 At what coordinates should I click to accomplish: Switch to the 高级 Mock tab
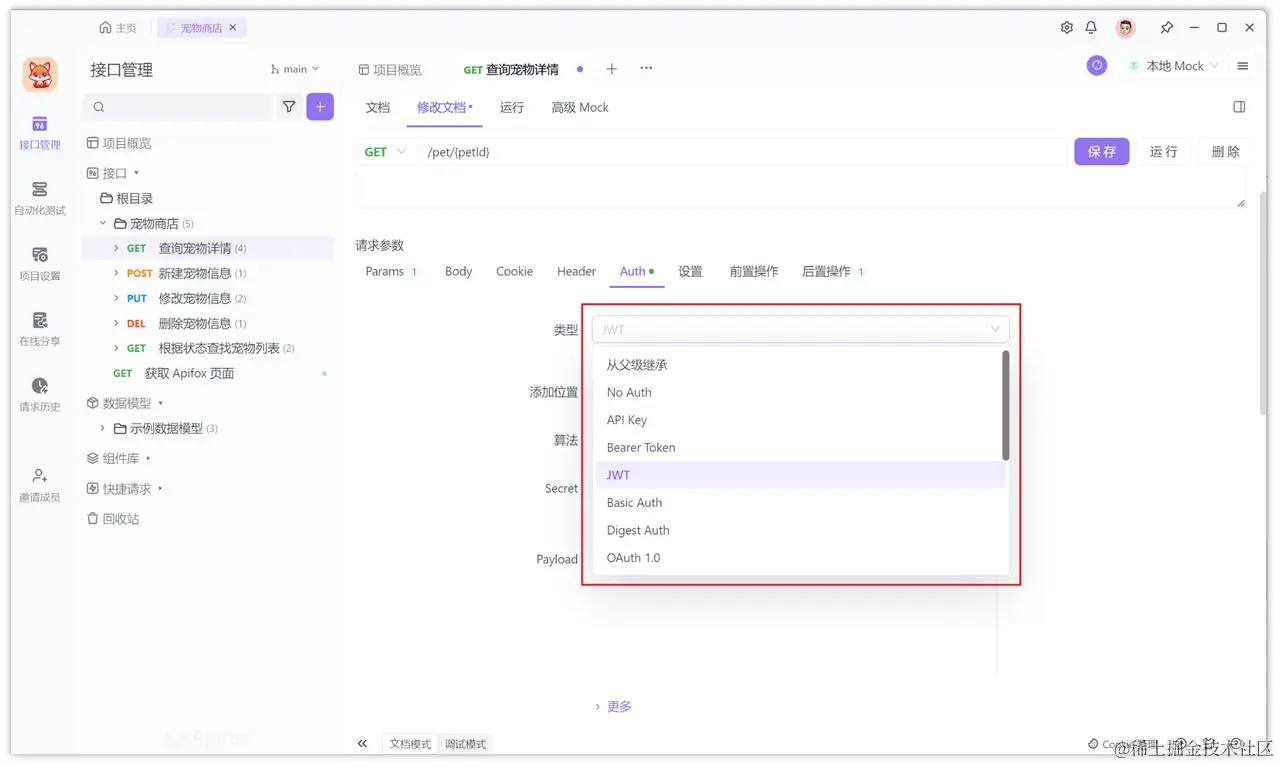coord(579,107)
